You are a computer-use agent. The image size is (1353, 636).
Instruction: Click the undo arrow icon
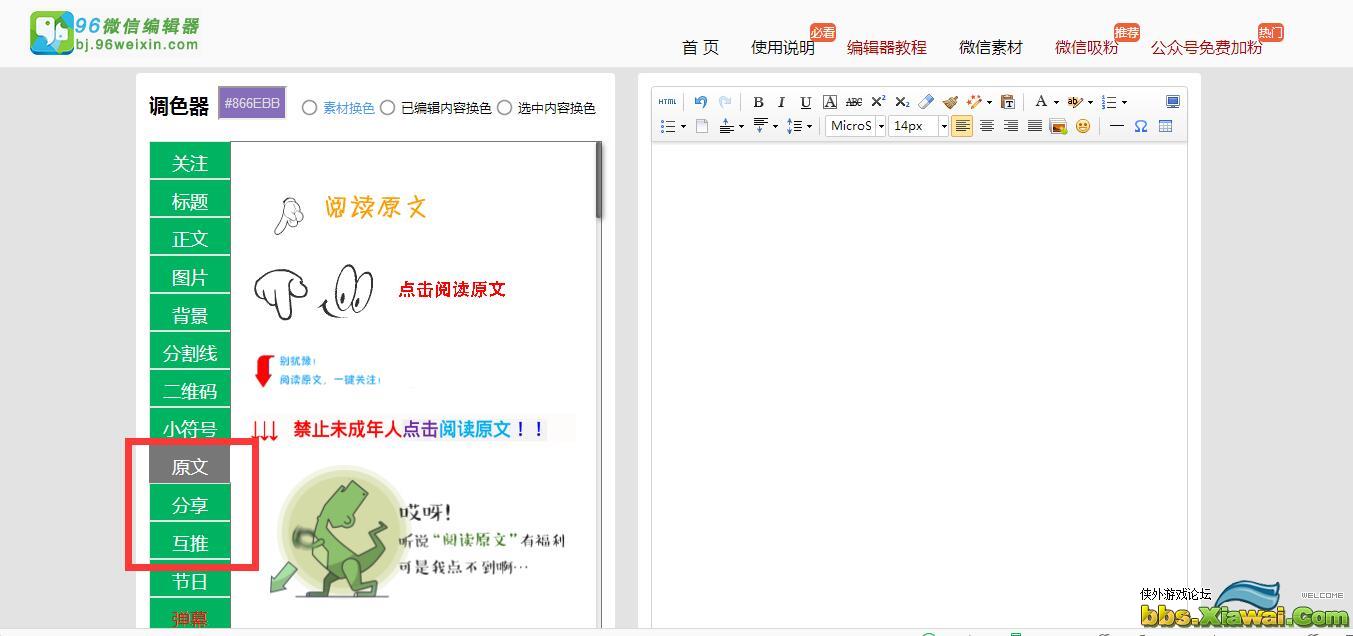pos(701,102)
